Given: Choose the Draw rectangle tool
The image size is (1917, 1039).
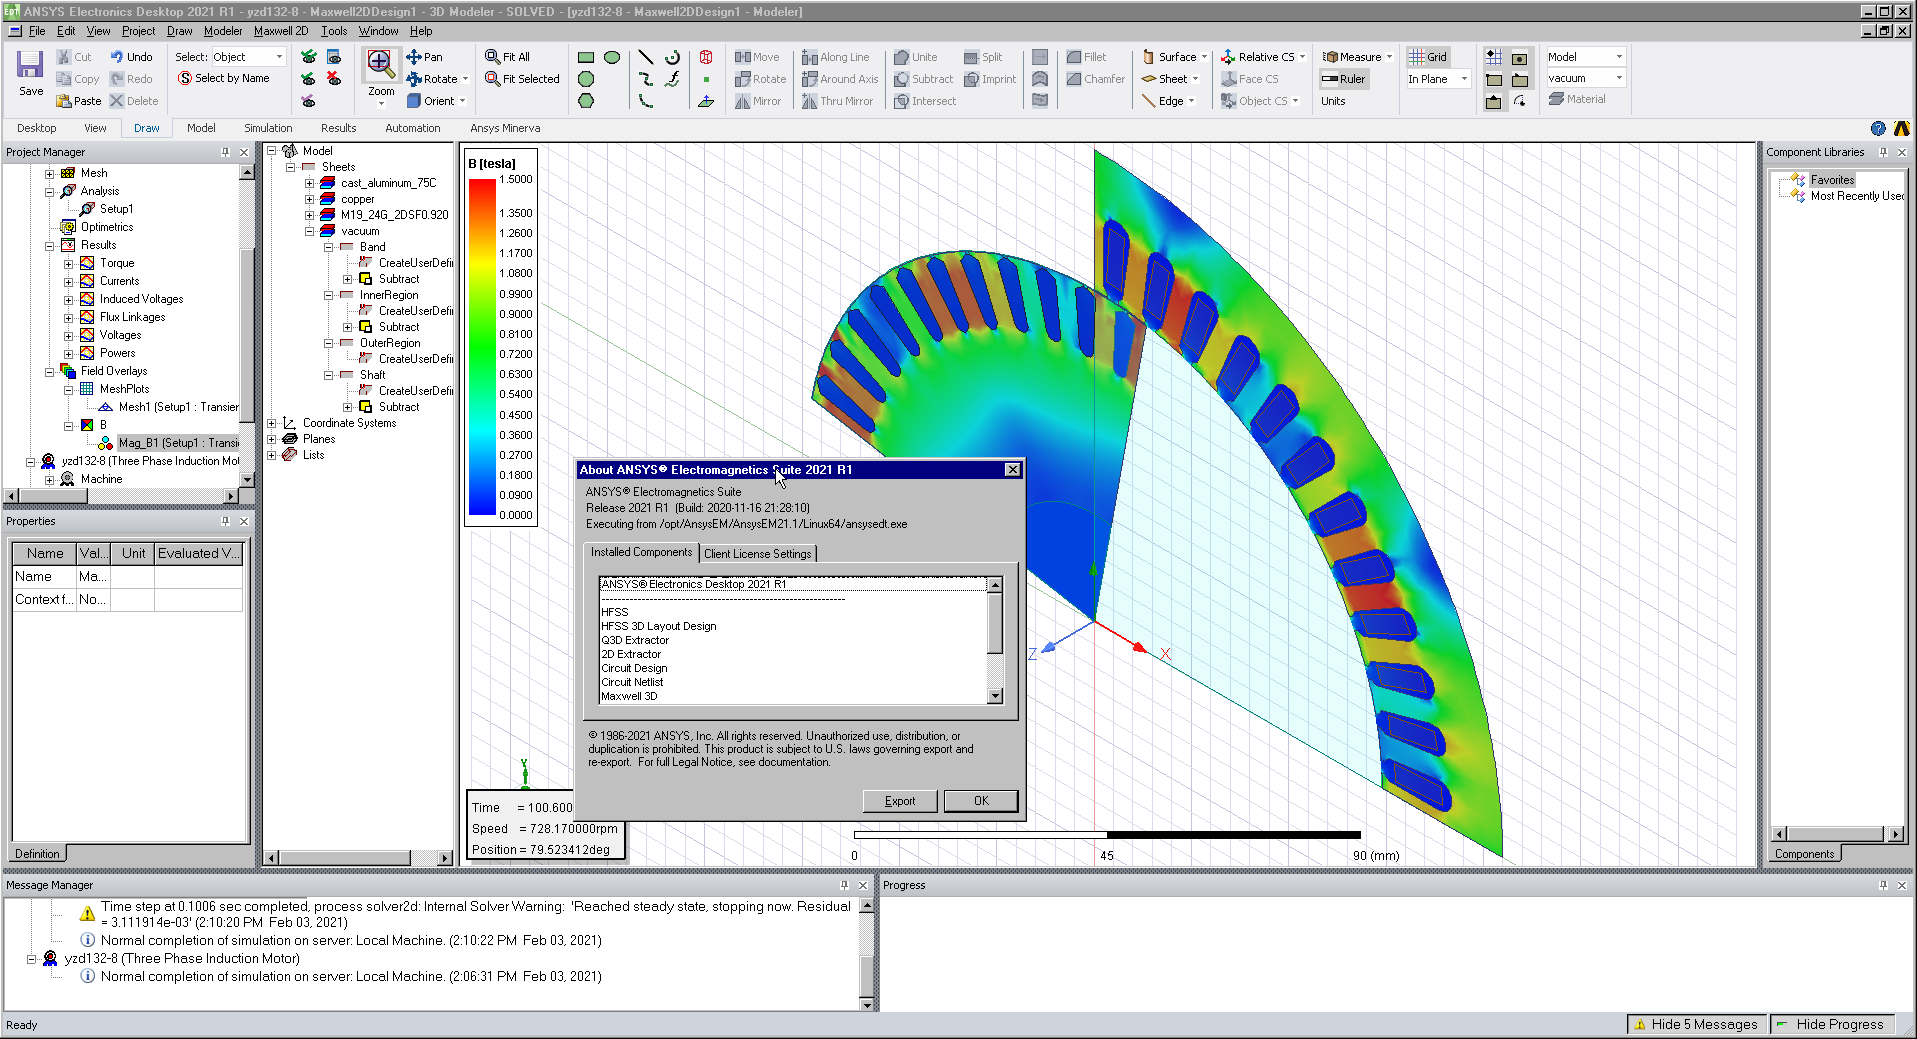Looking at the screenshot, I should click(586, 57).
